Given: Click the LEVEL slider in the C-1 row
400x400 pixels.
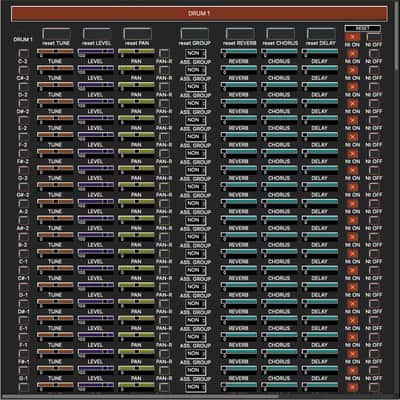Looking at the screenshot, I should (96, 251).
